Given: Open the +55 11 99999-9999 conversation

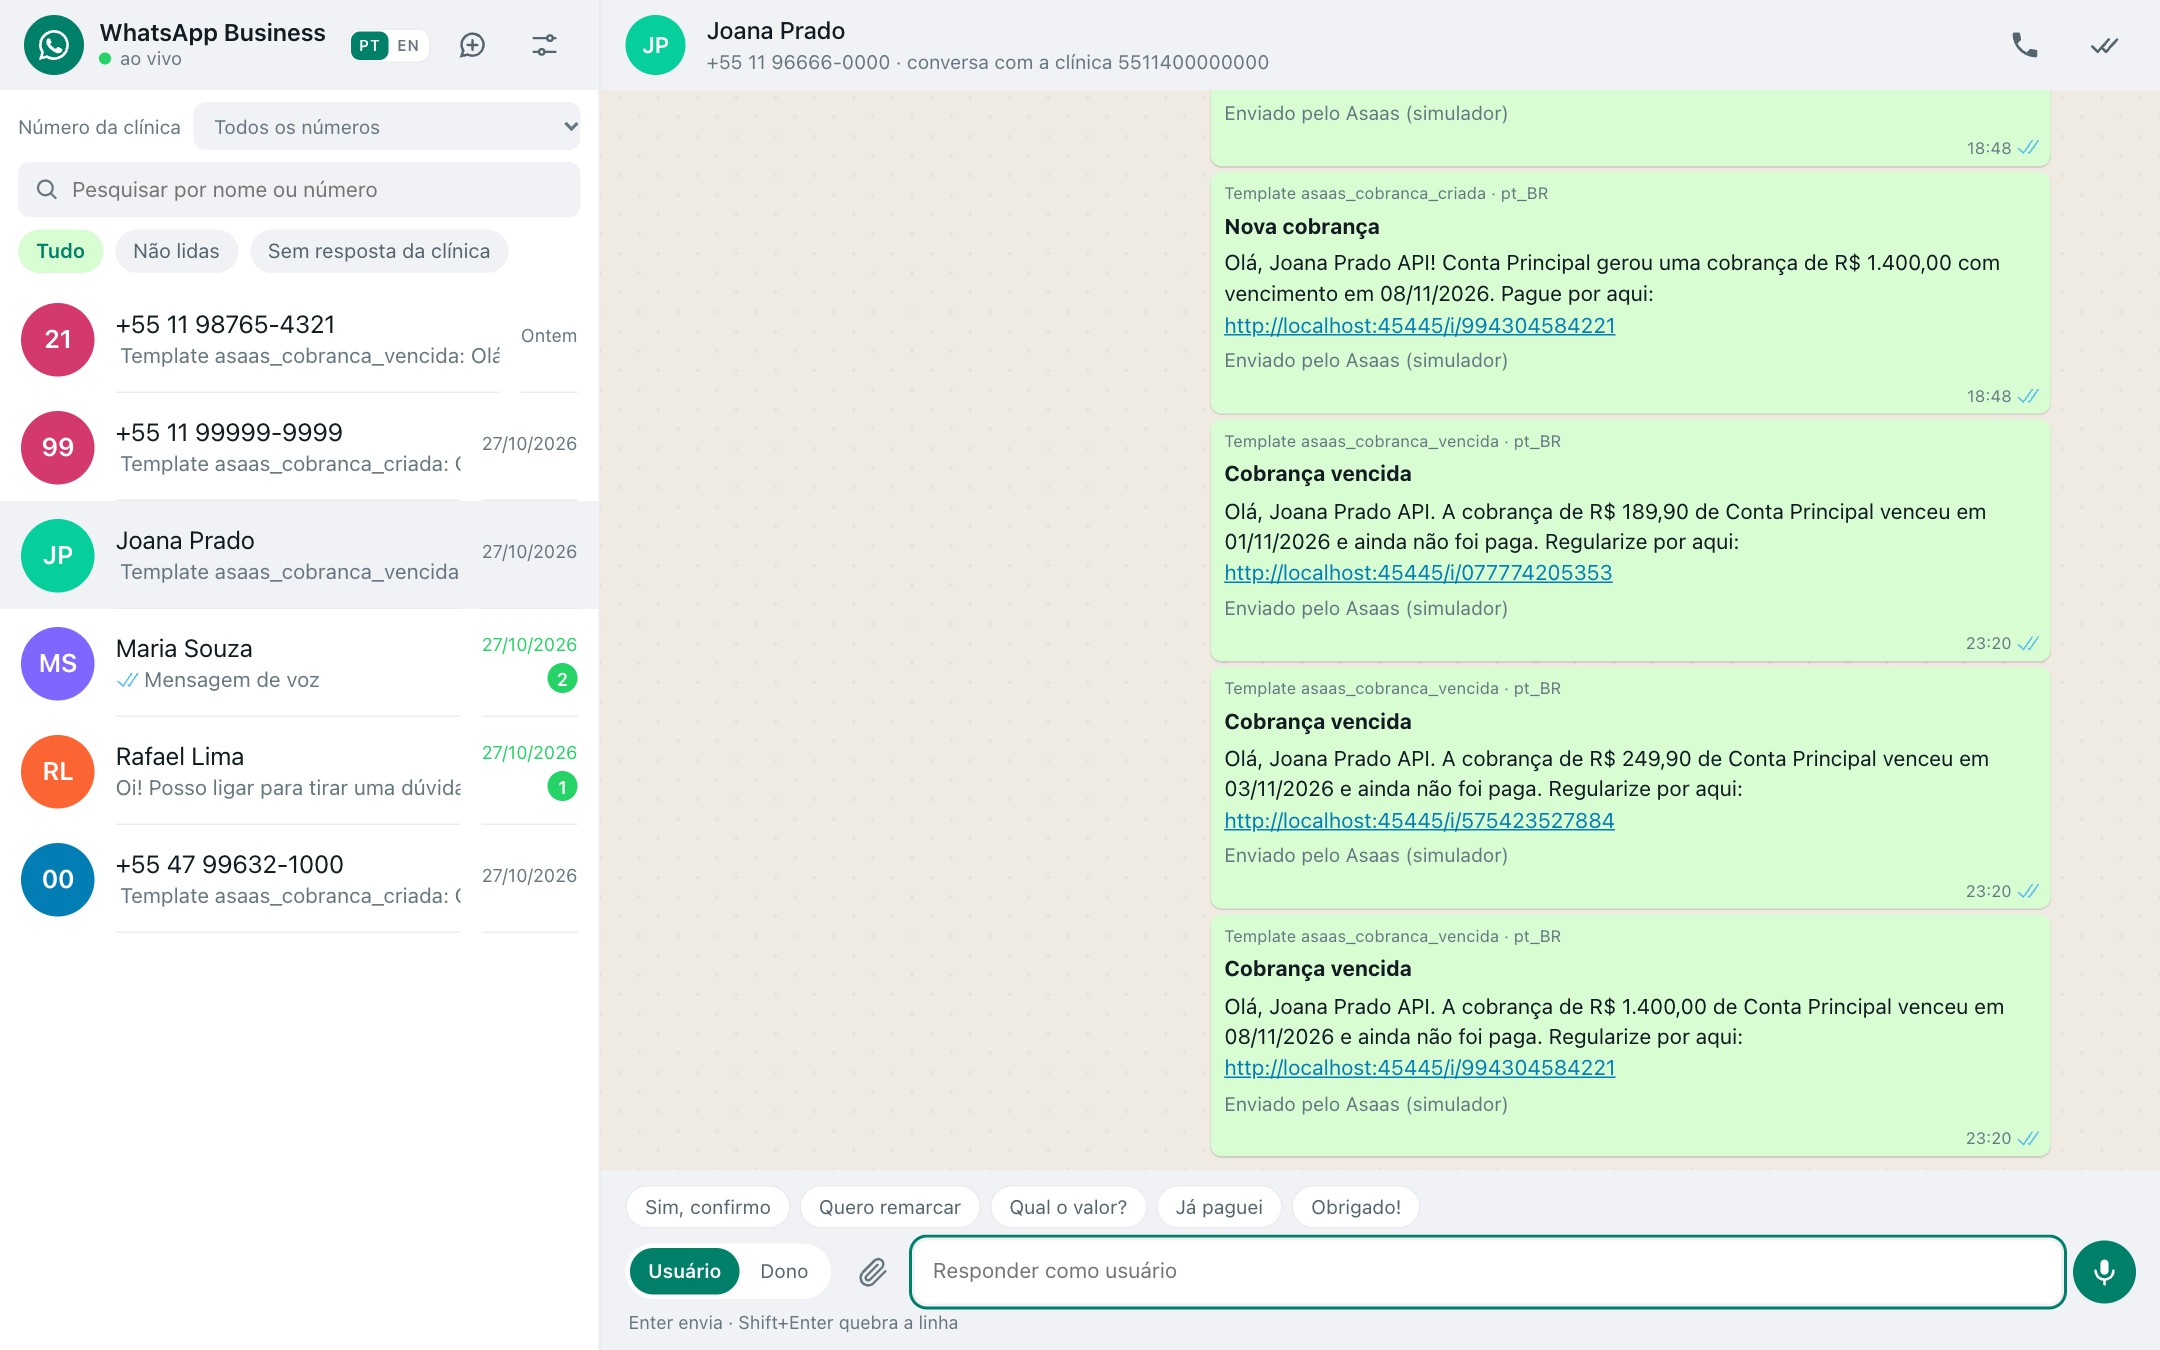Looking at the screenshot, I should coord(299,447).
